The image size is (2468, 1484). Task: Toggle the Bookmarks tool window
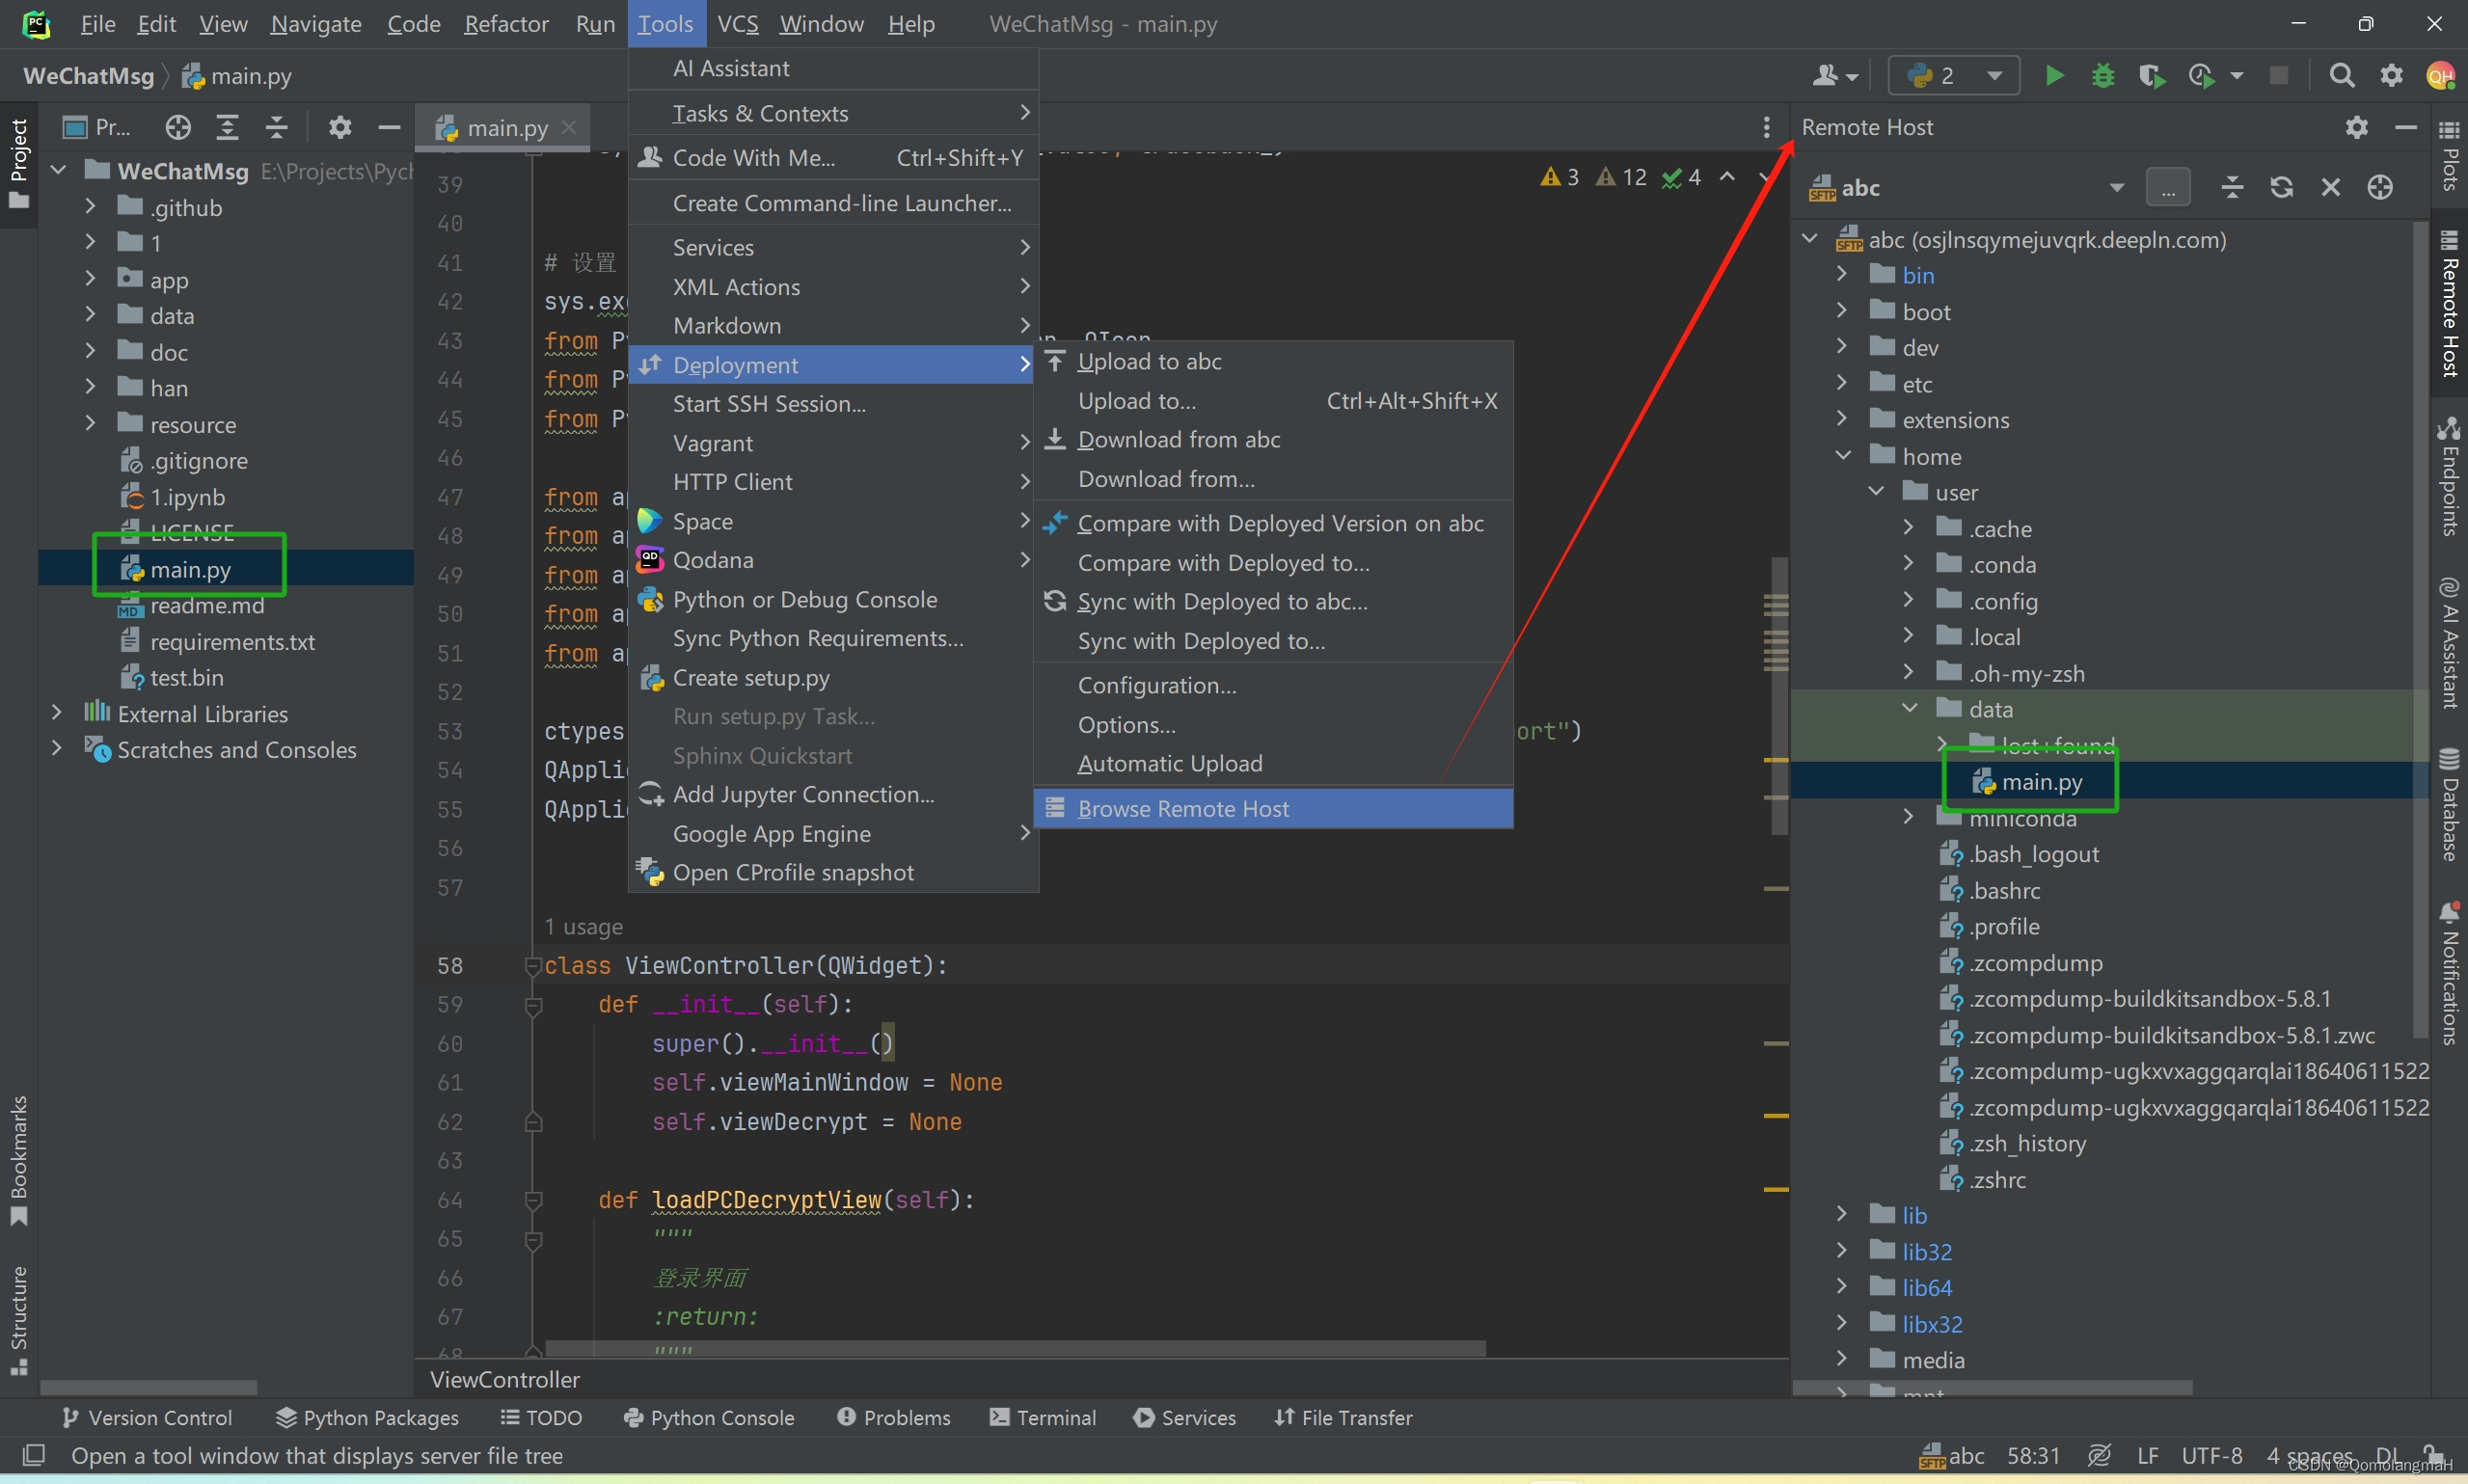click(x=19, y=1160)
